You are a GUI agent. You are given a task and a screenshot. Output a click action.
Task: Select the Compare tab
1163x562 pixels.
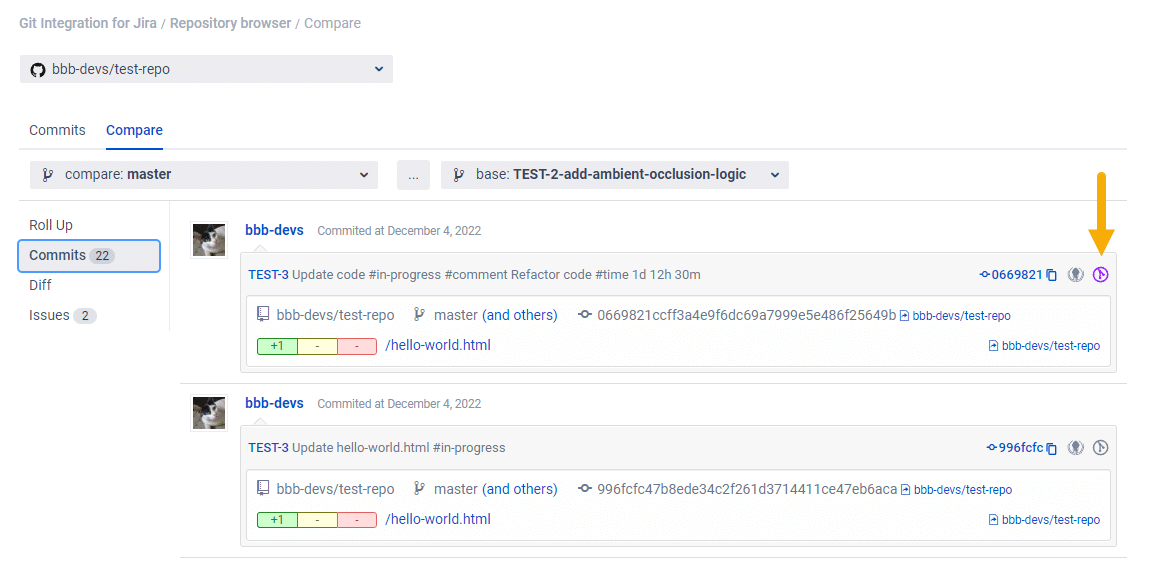tap(134, 130)
